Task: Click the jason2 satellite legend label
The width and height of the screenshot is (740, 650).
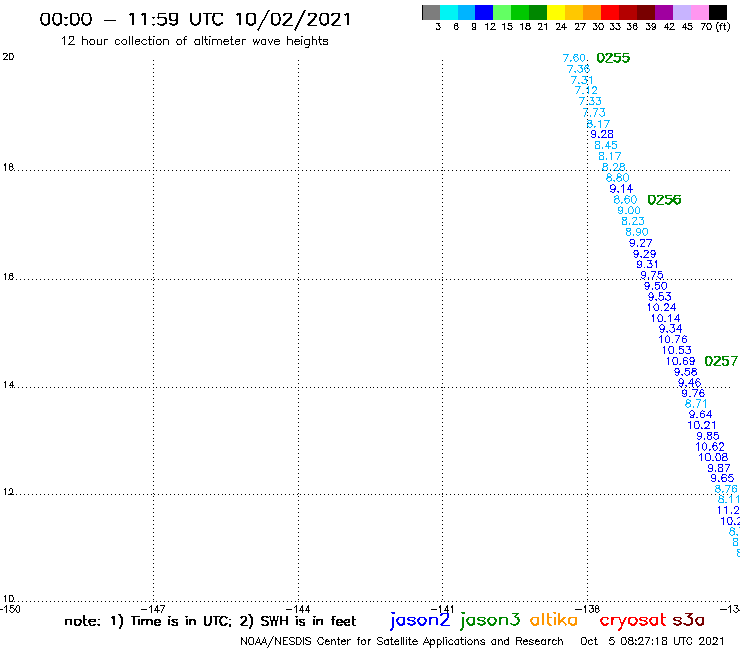Action: 420,621
